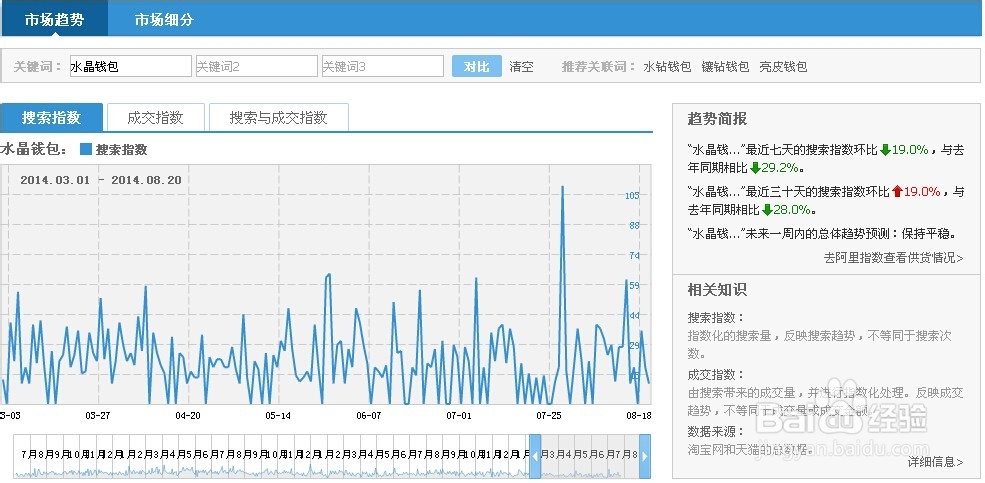
Task: Click x-axis label 04-20
Action: tap(188, 415)
